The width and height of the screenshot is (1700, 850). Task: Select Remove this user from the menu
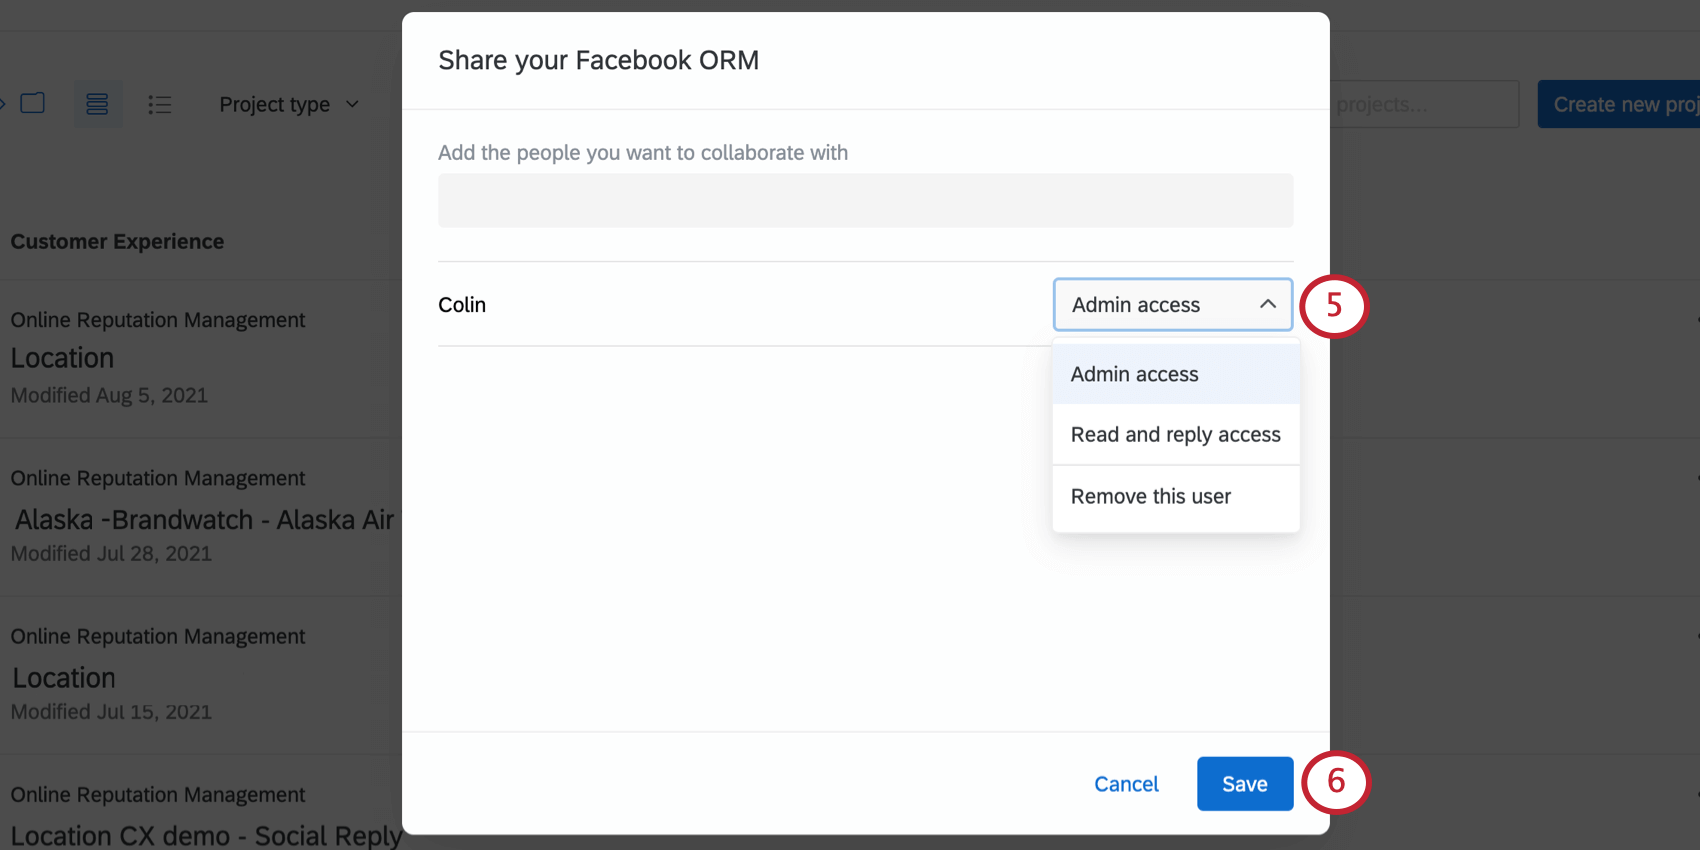tap(1151, 497)
